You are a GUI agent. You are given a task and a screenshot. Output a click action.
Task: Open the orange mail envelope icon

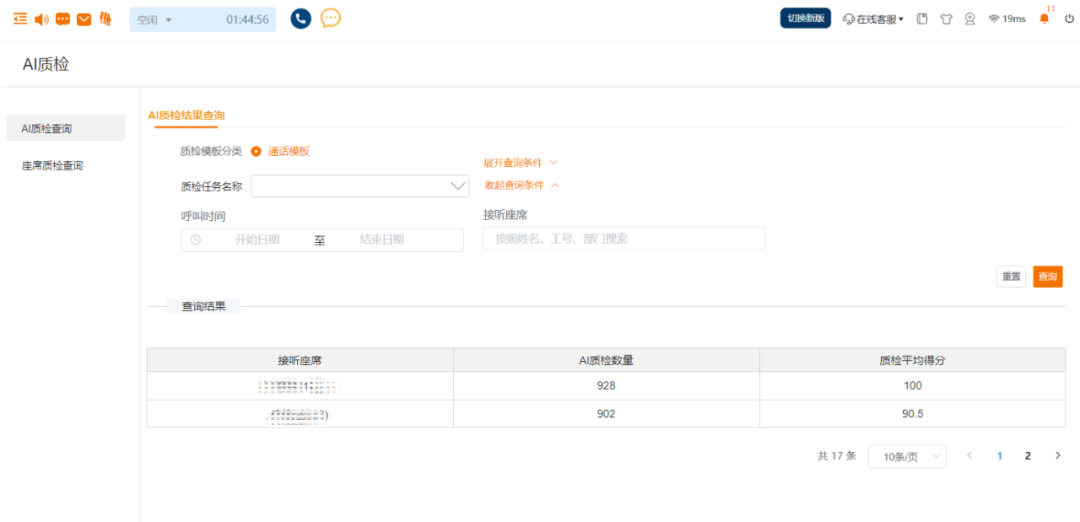click(x=84, y=19)
